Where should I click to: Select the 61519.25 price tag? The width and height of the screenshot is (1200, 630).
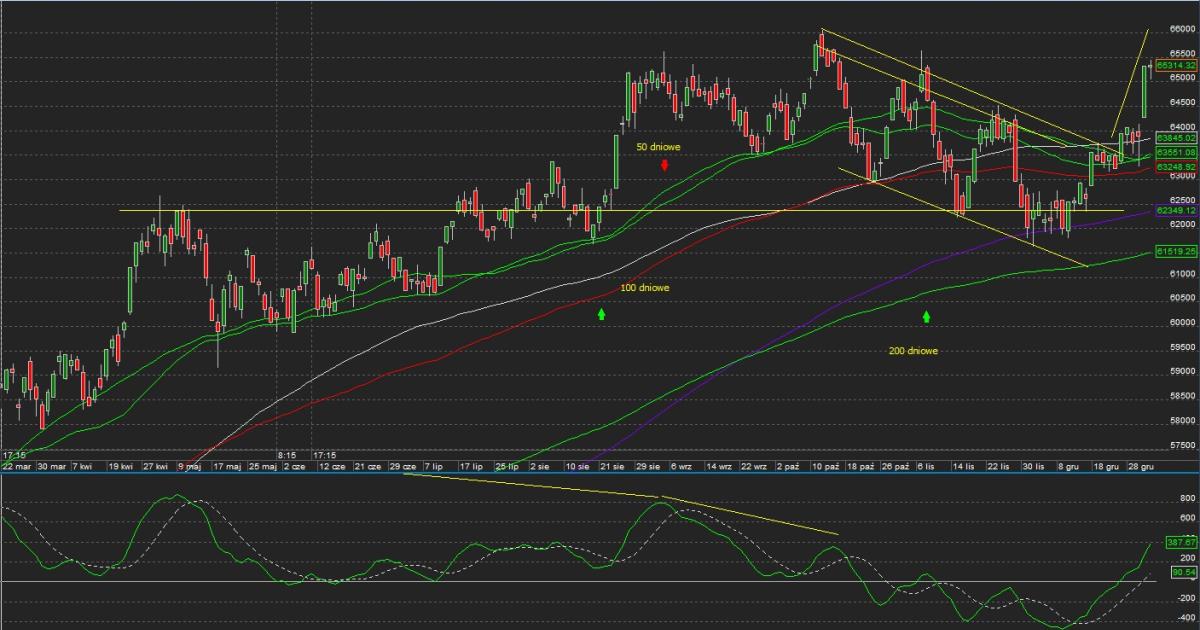(1176, 251)
